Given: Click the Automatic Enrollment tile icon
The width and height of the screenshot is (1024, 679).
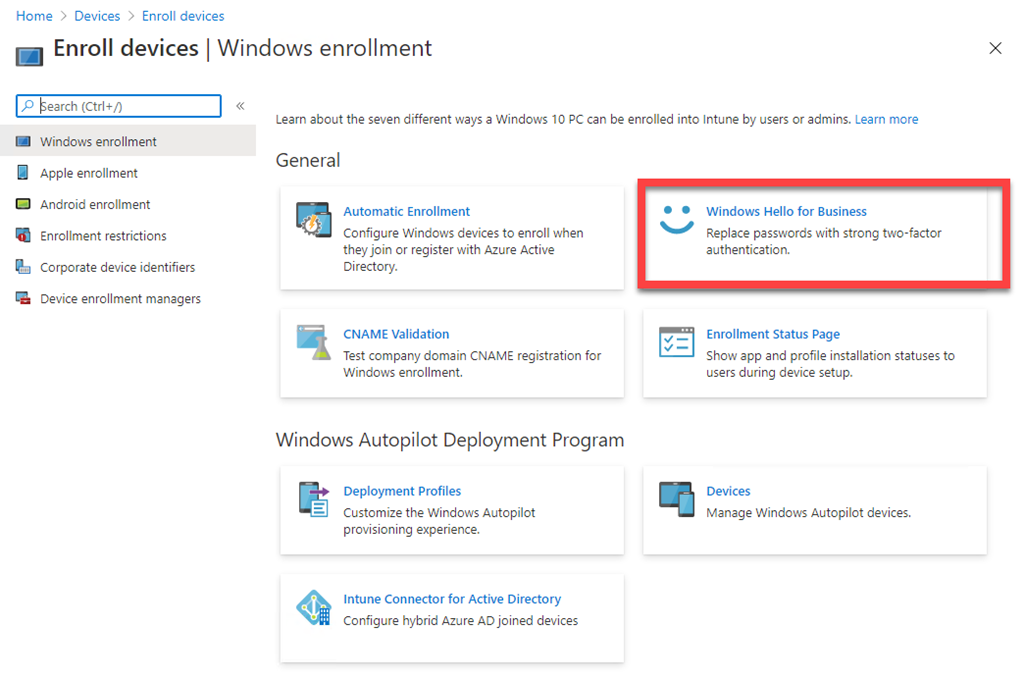Looking at the screenshot, I should coord(313,220).
